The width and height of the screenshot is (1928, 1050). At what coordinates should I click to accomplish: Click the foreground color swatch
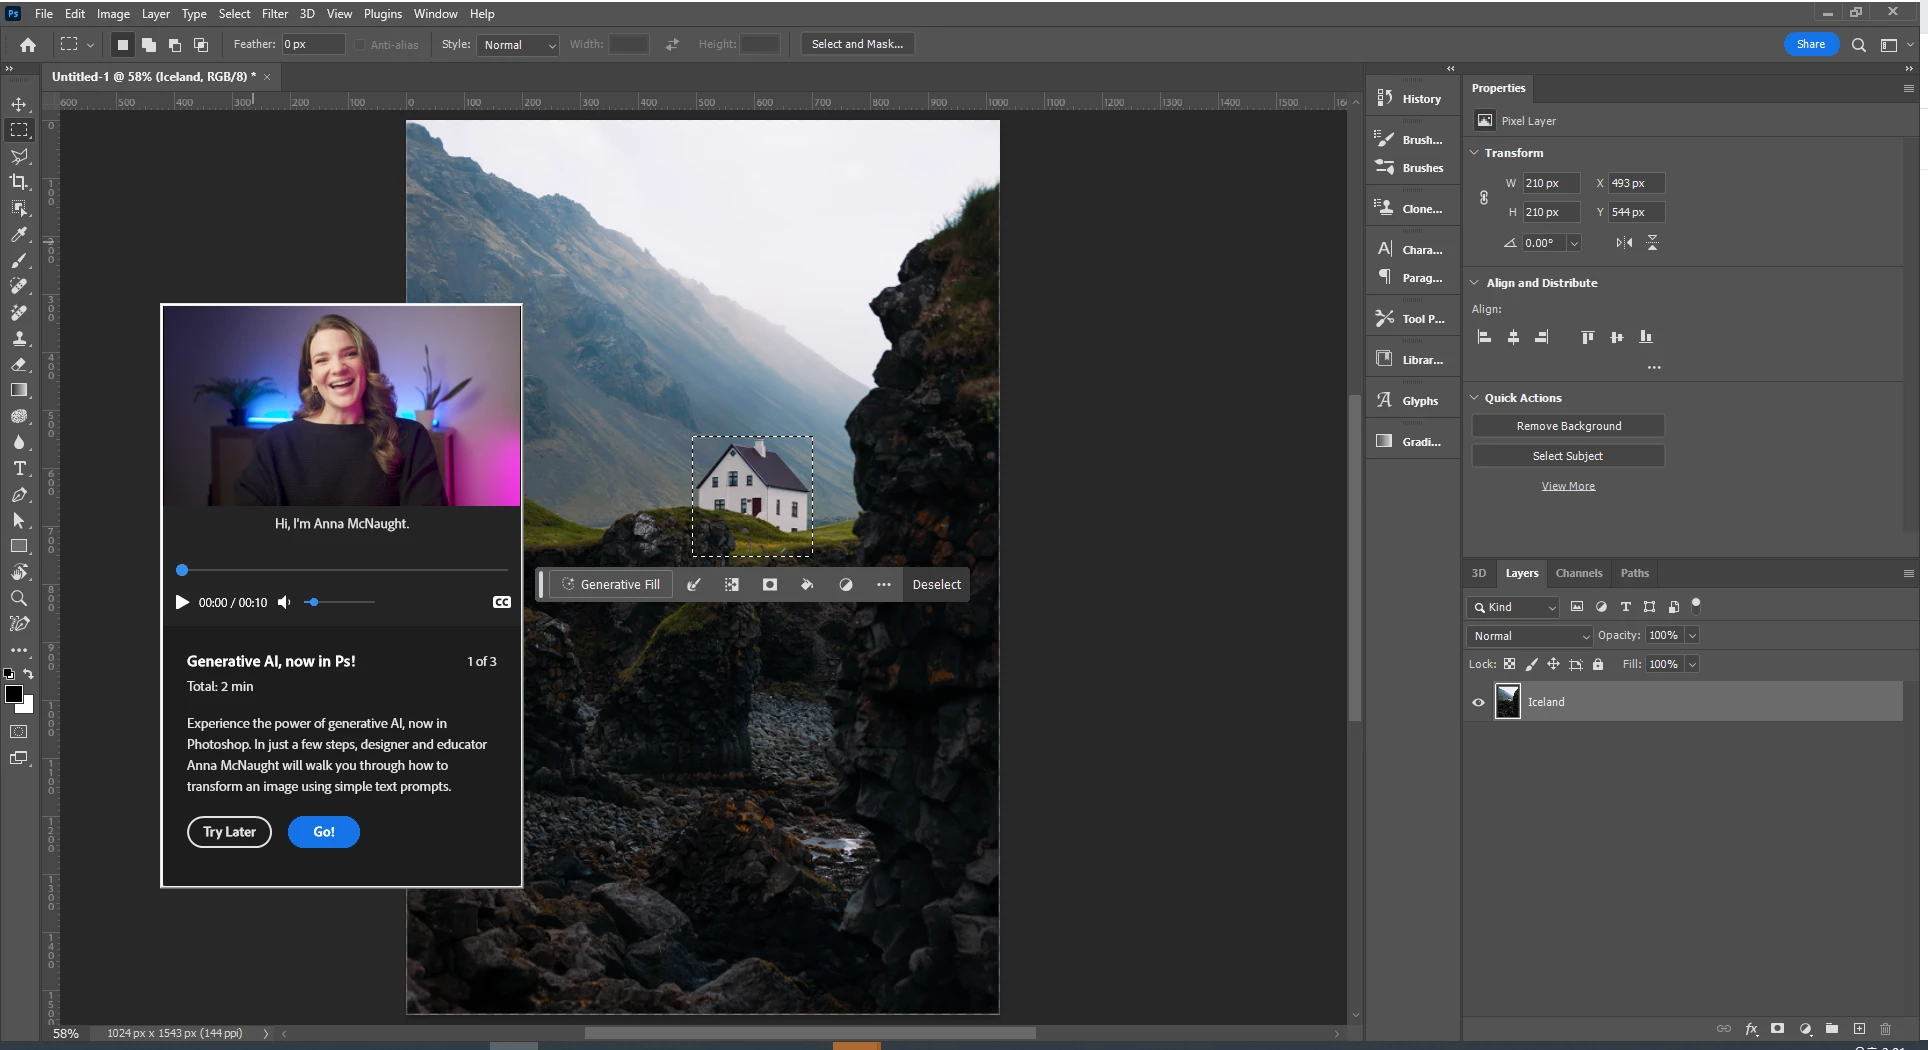pos(14,694)
